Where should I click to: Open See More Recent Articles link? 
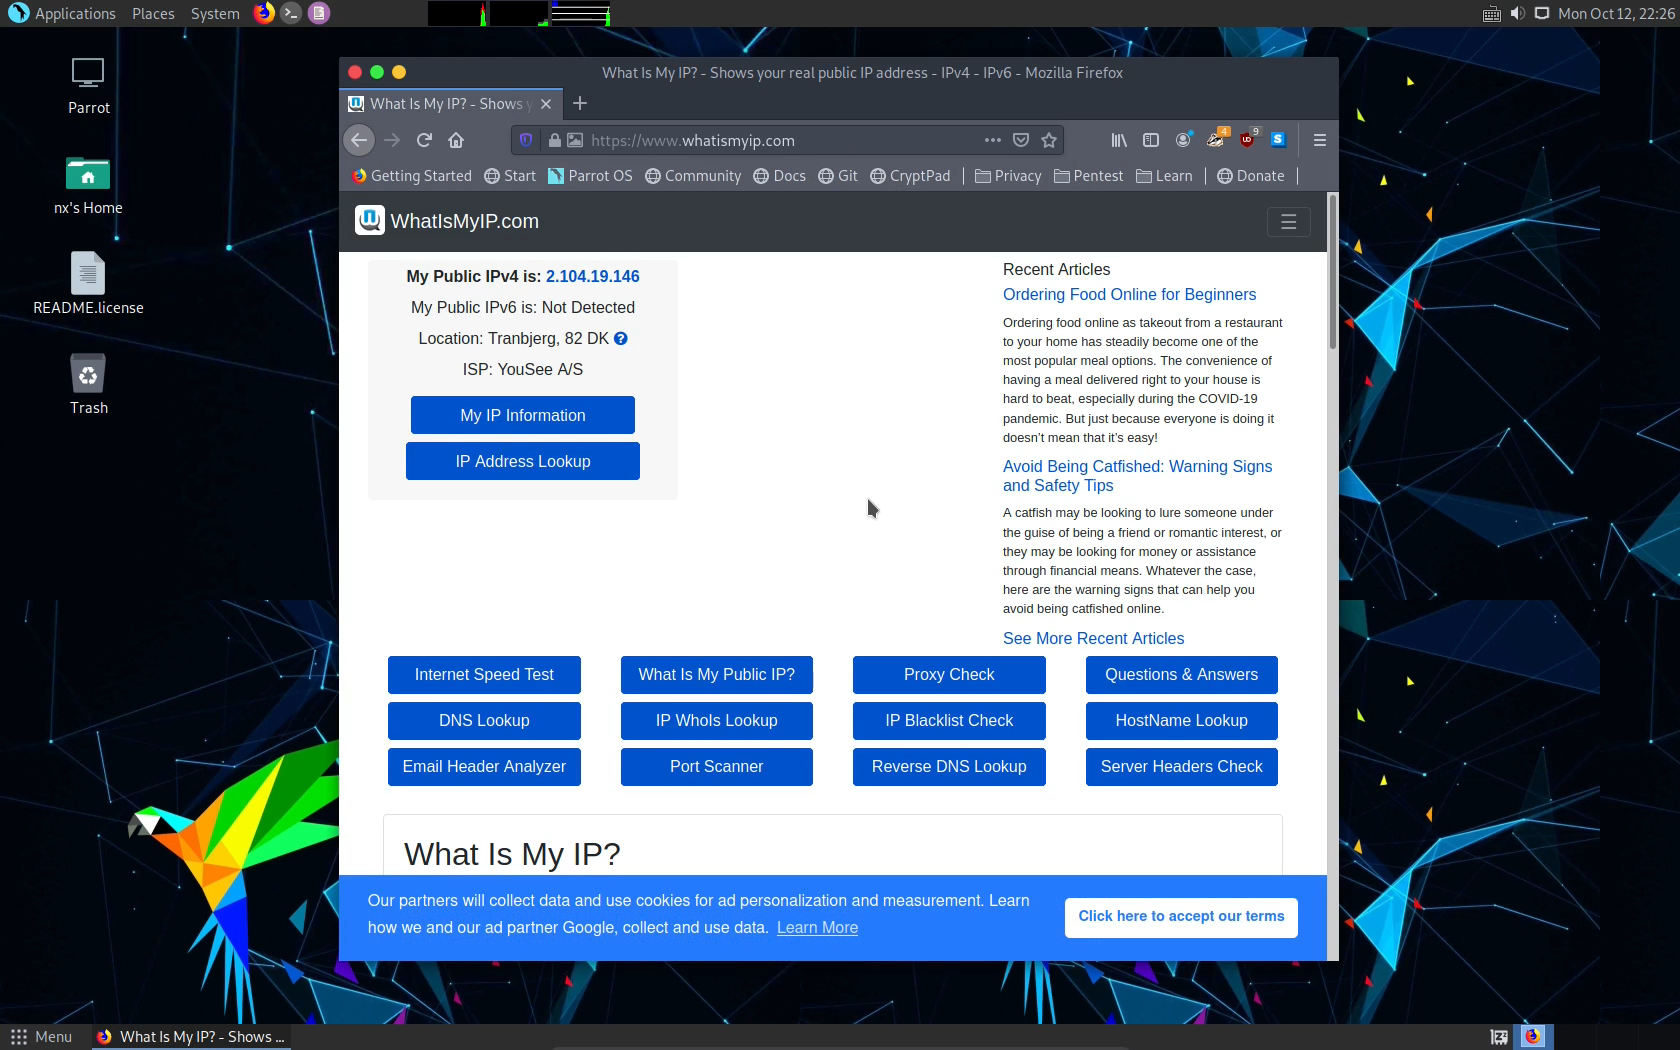pyautogui.click(x=1093, y=639)
